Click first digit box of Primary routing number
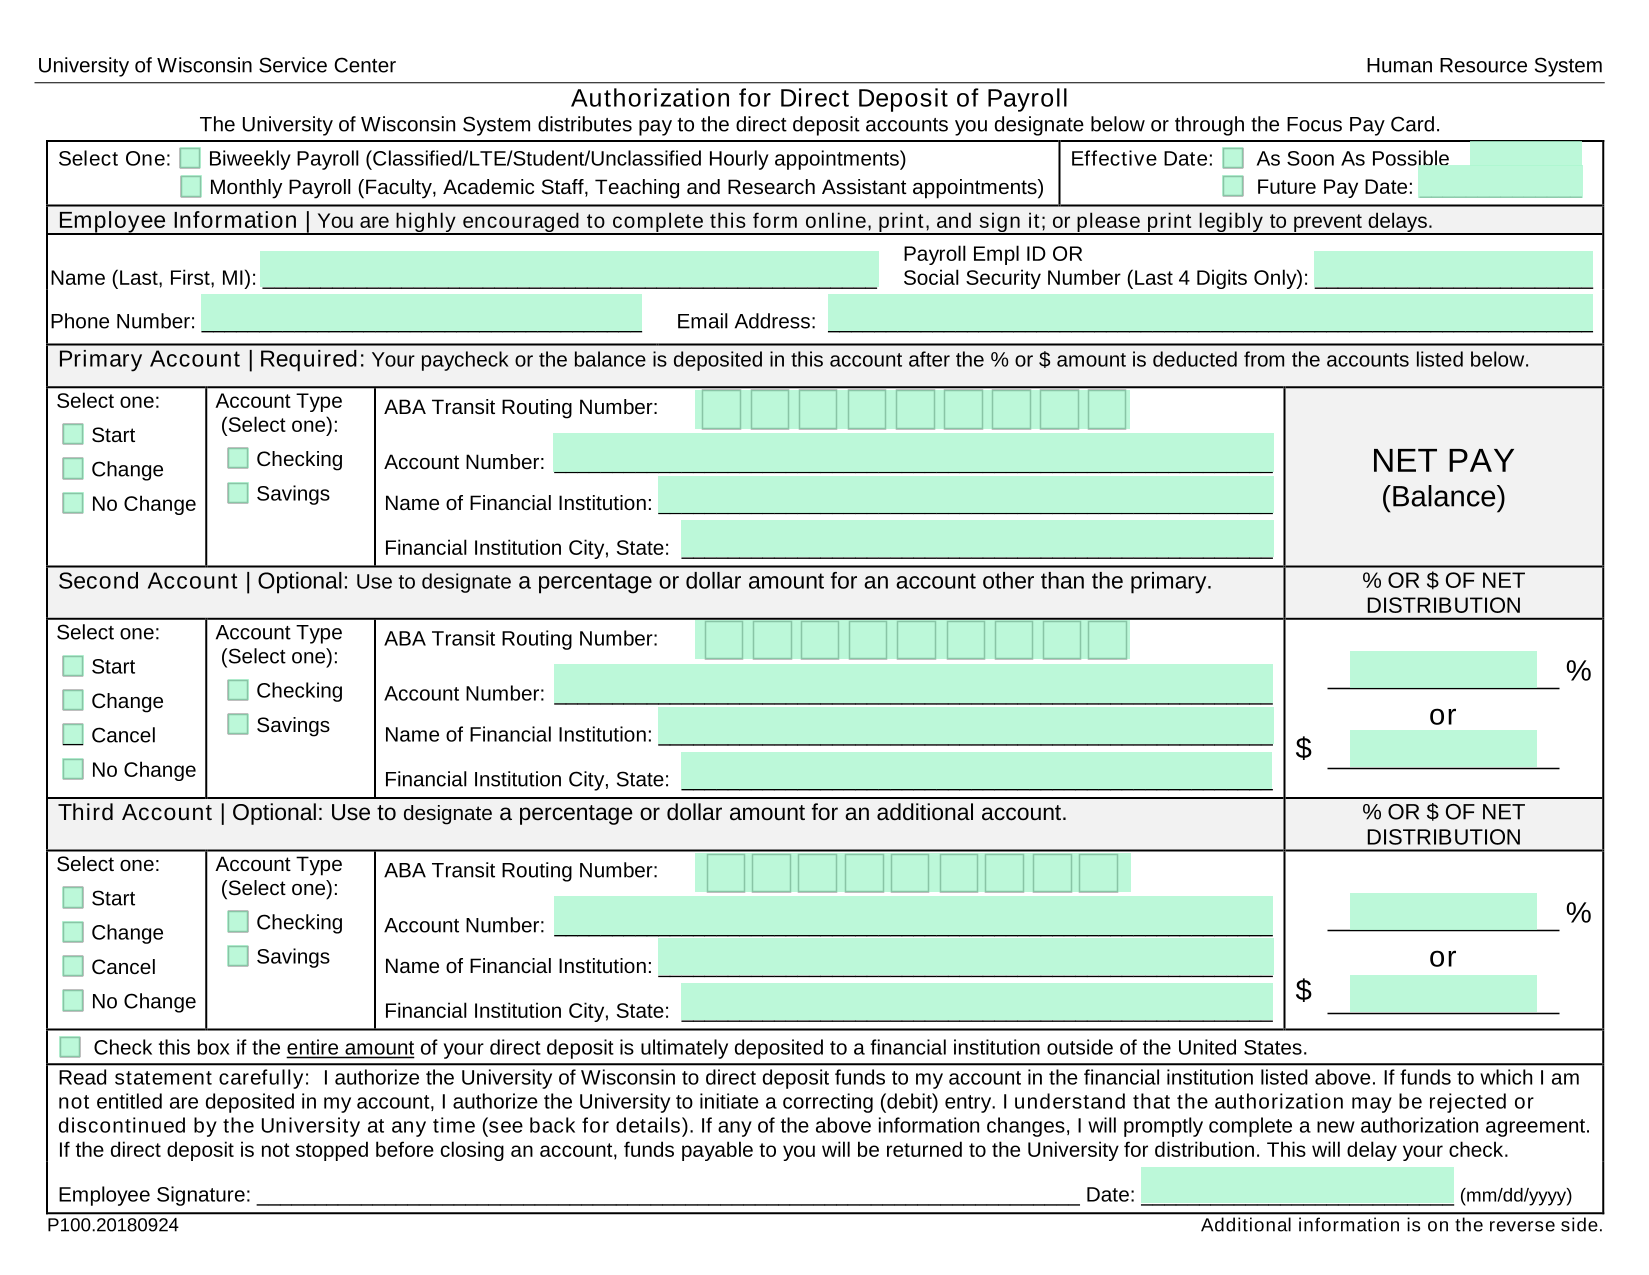The height and width of the screenshot is (1275, 1649). [x=722, y=410]
